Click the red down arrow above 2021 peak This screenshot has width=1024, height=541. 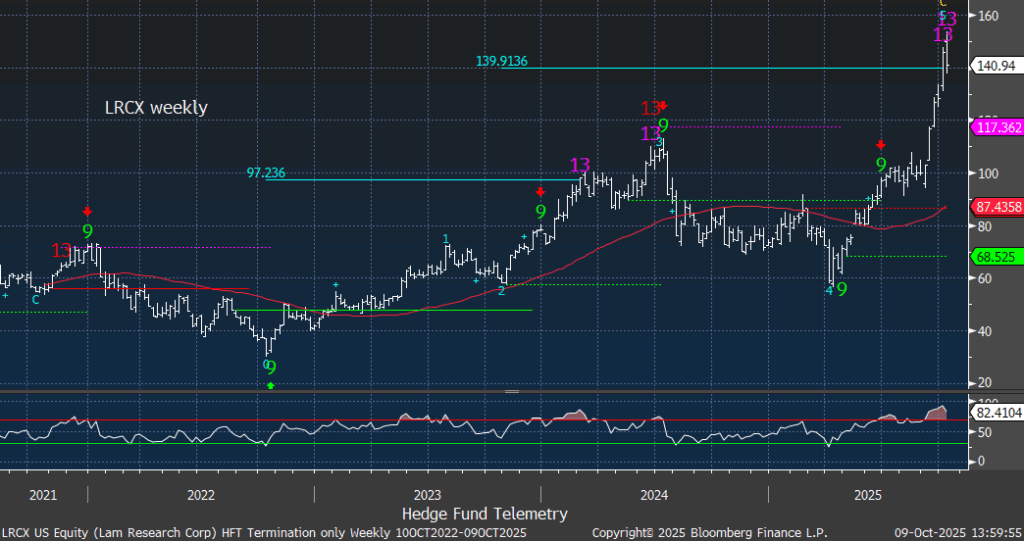[88, 211]
